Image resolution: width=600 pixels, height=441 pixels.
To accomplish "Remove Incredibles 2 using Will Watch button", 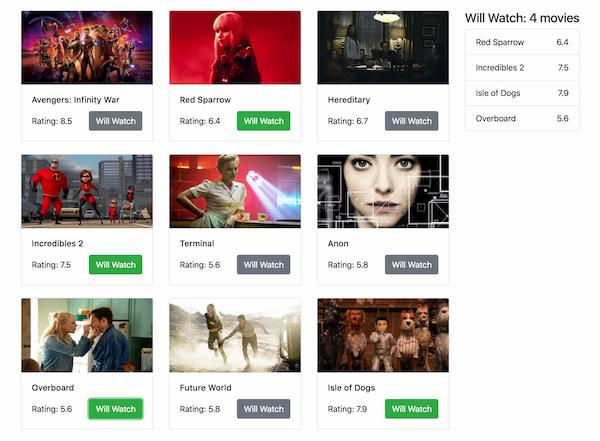I will (116, 265).
